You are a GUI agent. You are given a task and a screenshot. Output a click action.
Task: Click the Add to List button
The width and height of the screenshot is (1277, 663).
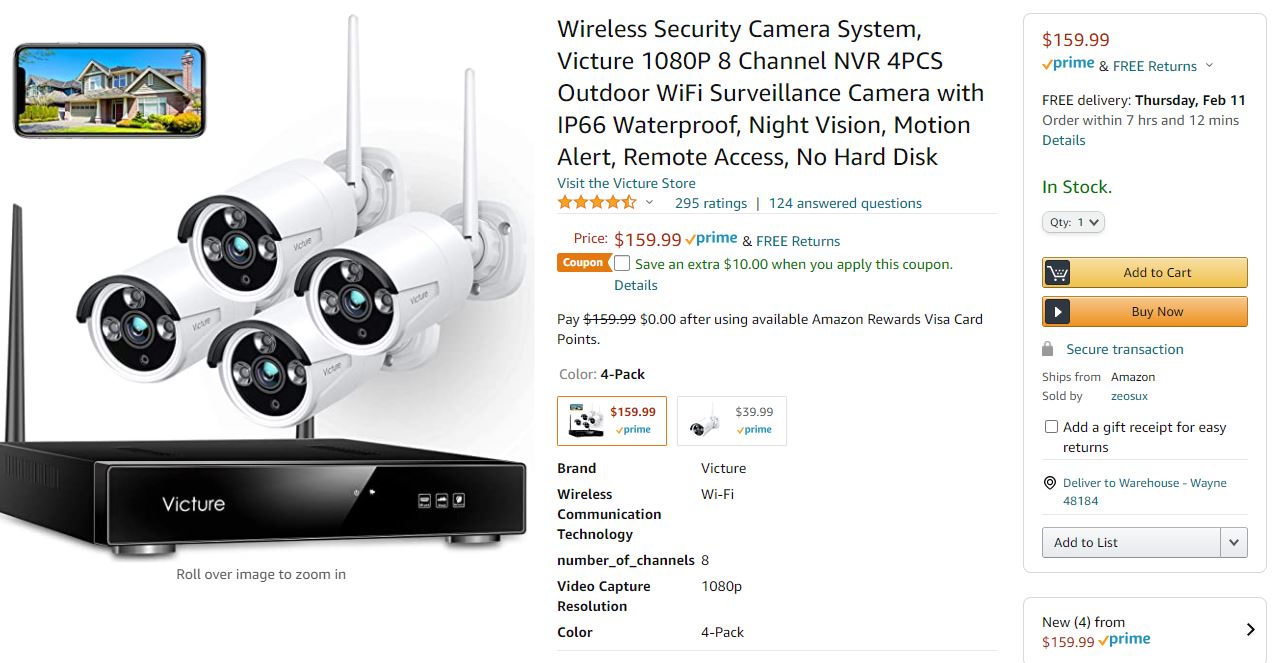tap(1131, 543)
